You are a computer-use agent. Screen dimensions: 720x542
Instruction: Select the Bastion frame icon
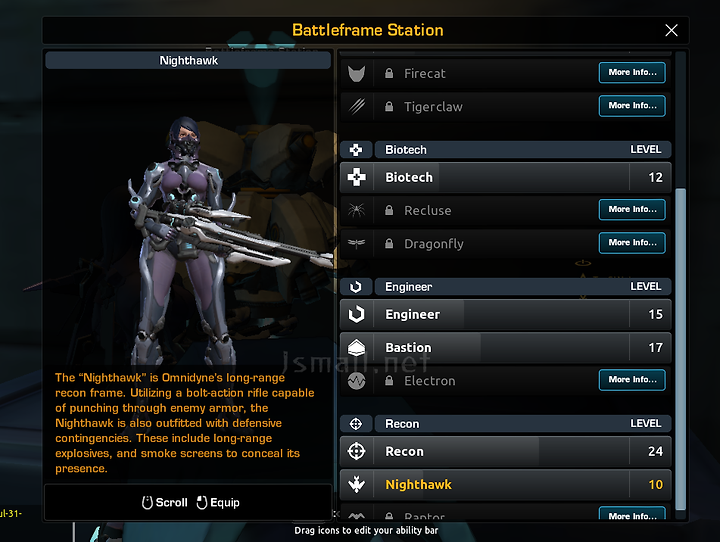coord(356,348)
